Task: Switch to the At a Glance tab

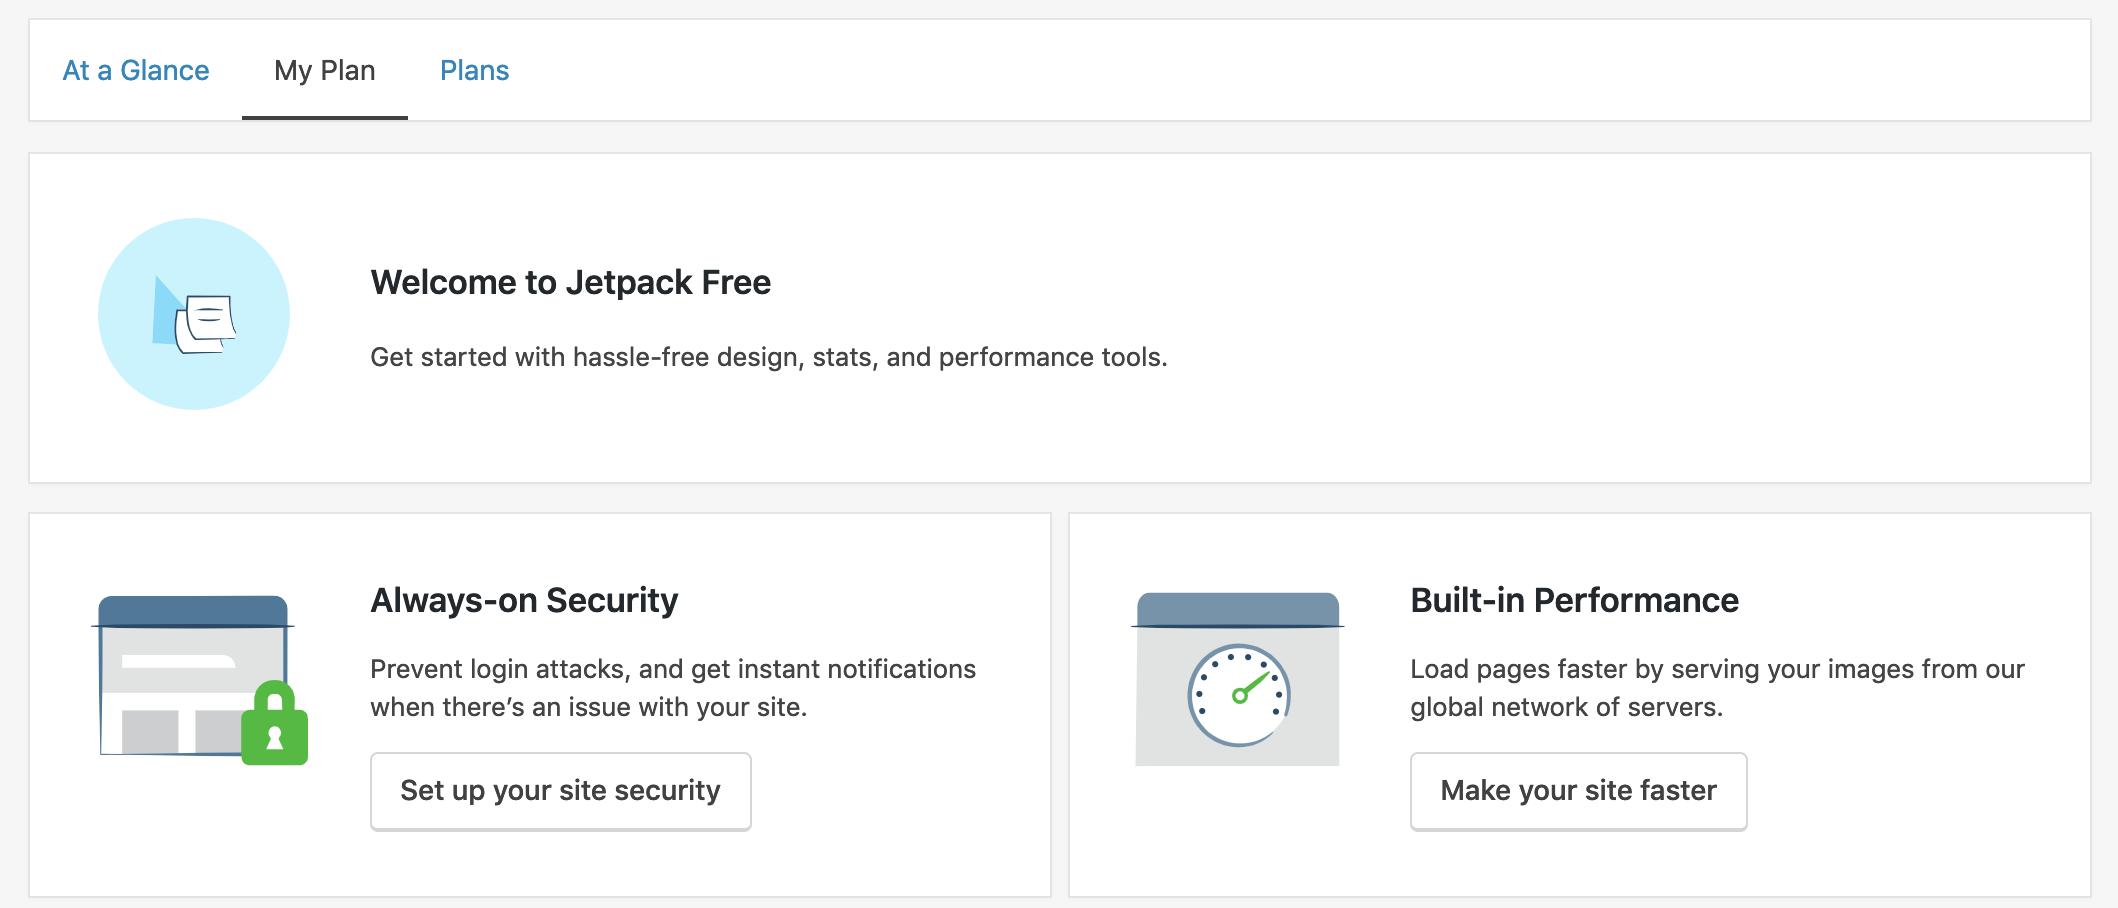Action: coord(136,71)
